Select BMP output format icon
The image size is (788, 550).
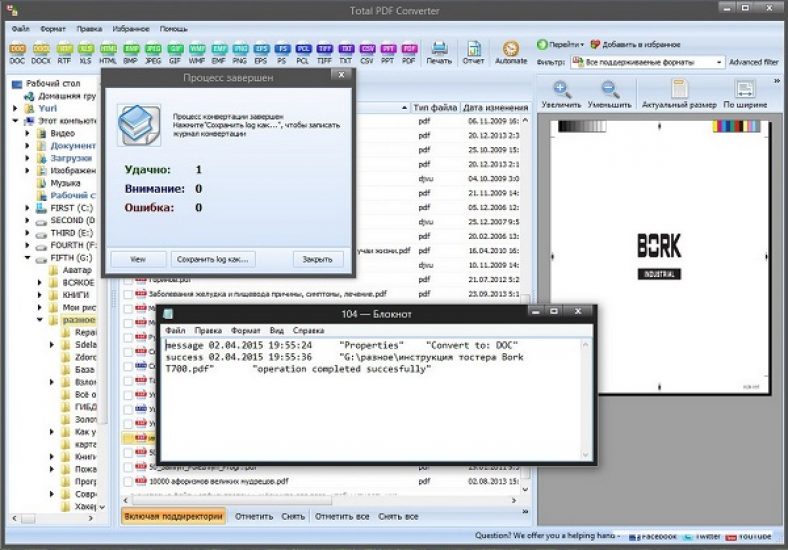coord(131,53)
